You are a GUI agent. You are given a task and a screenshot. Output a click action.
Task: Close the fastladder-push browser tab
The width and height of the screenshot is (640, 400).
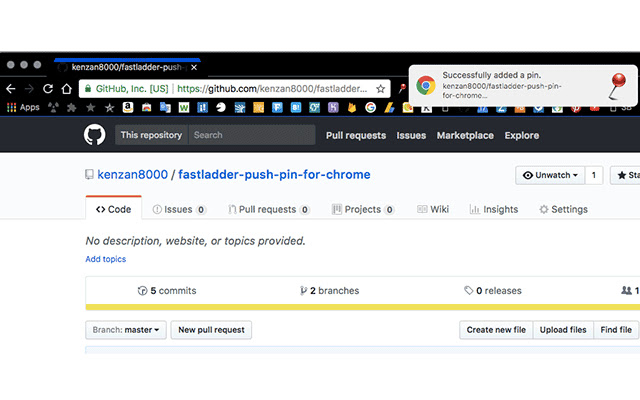(x=194, y=67)
